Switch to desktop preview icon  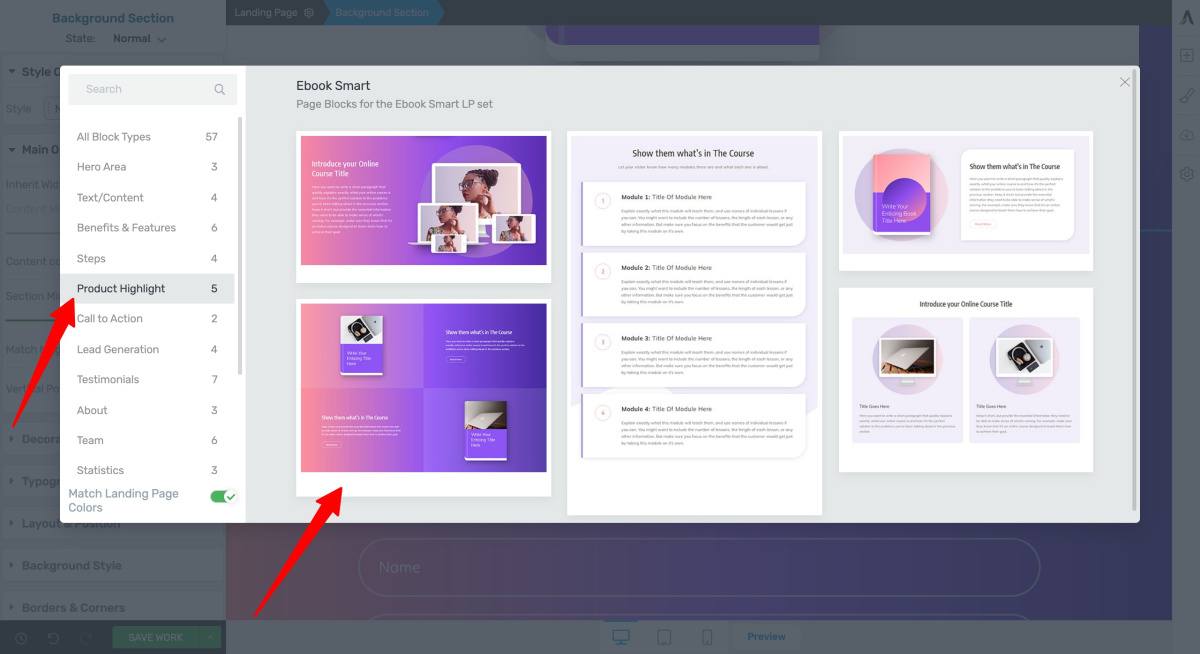[621, 637]
